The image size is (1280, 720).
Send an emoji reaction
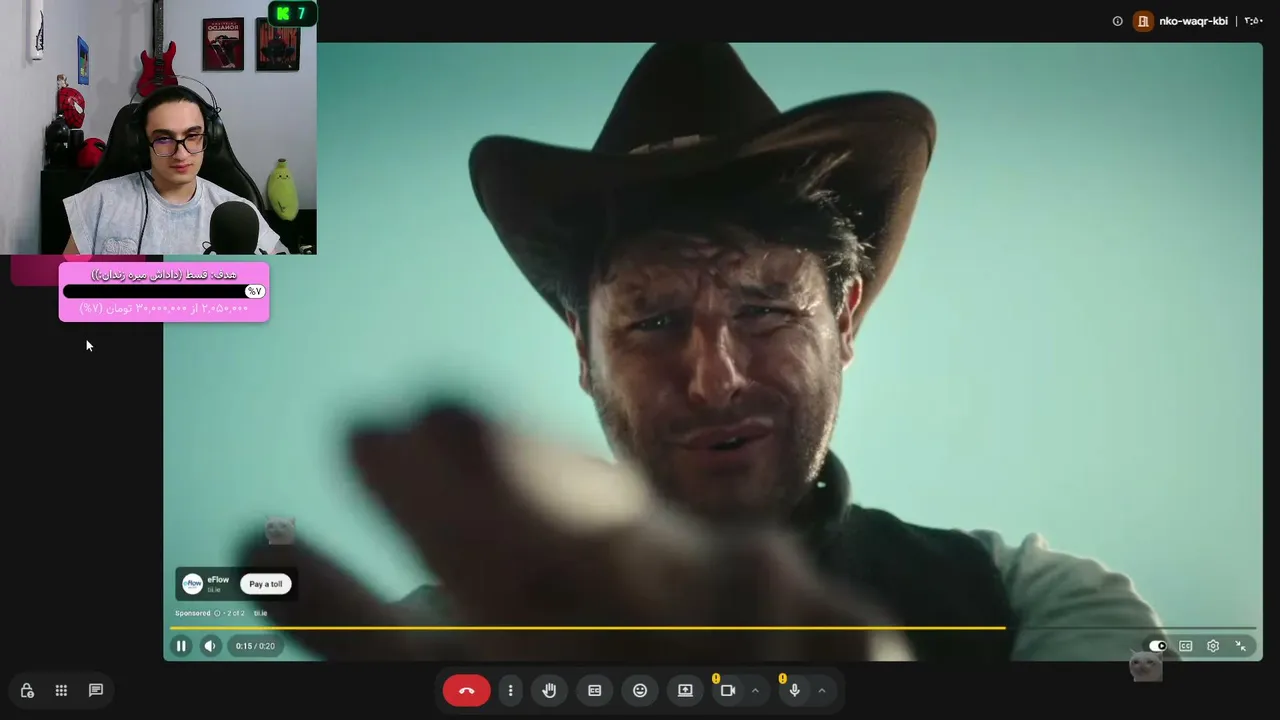[640, 690]
